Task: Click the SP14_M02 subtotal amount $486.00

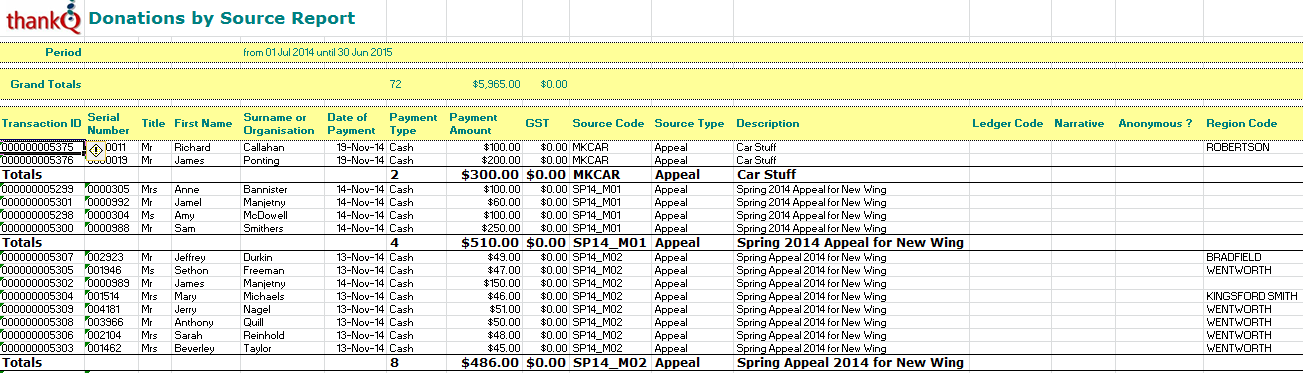Action: pyautogui.click(x=490, y=362)
